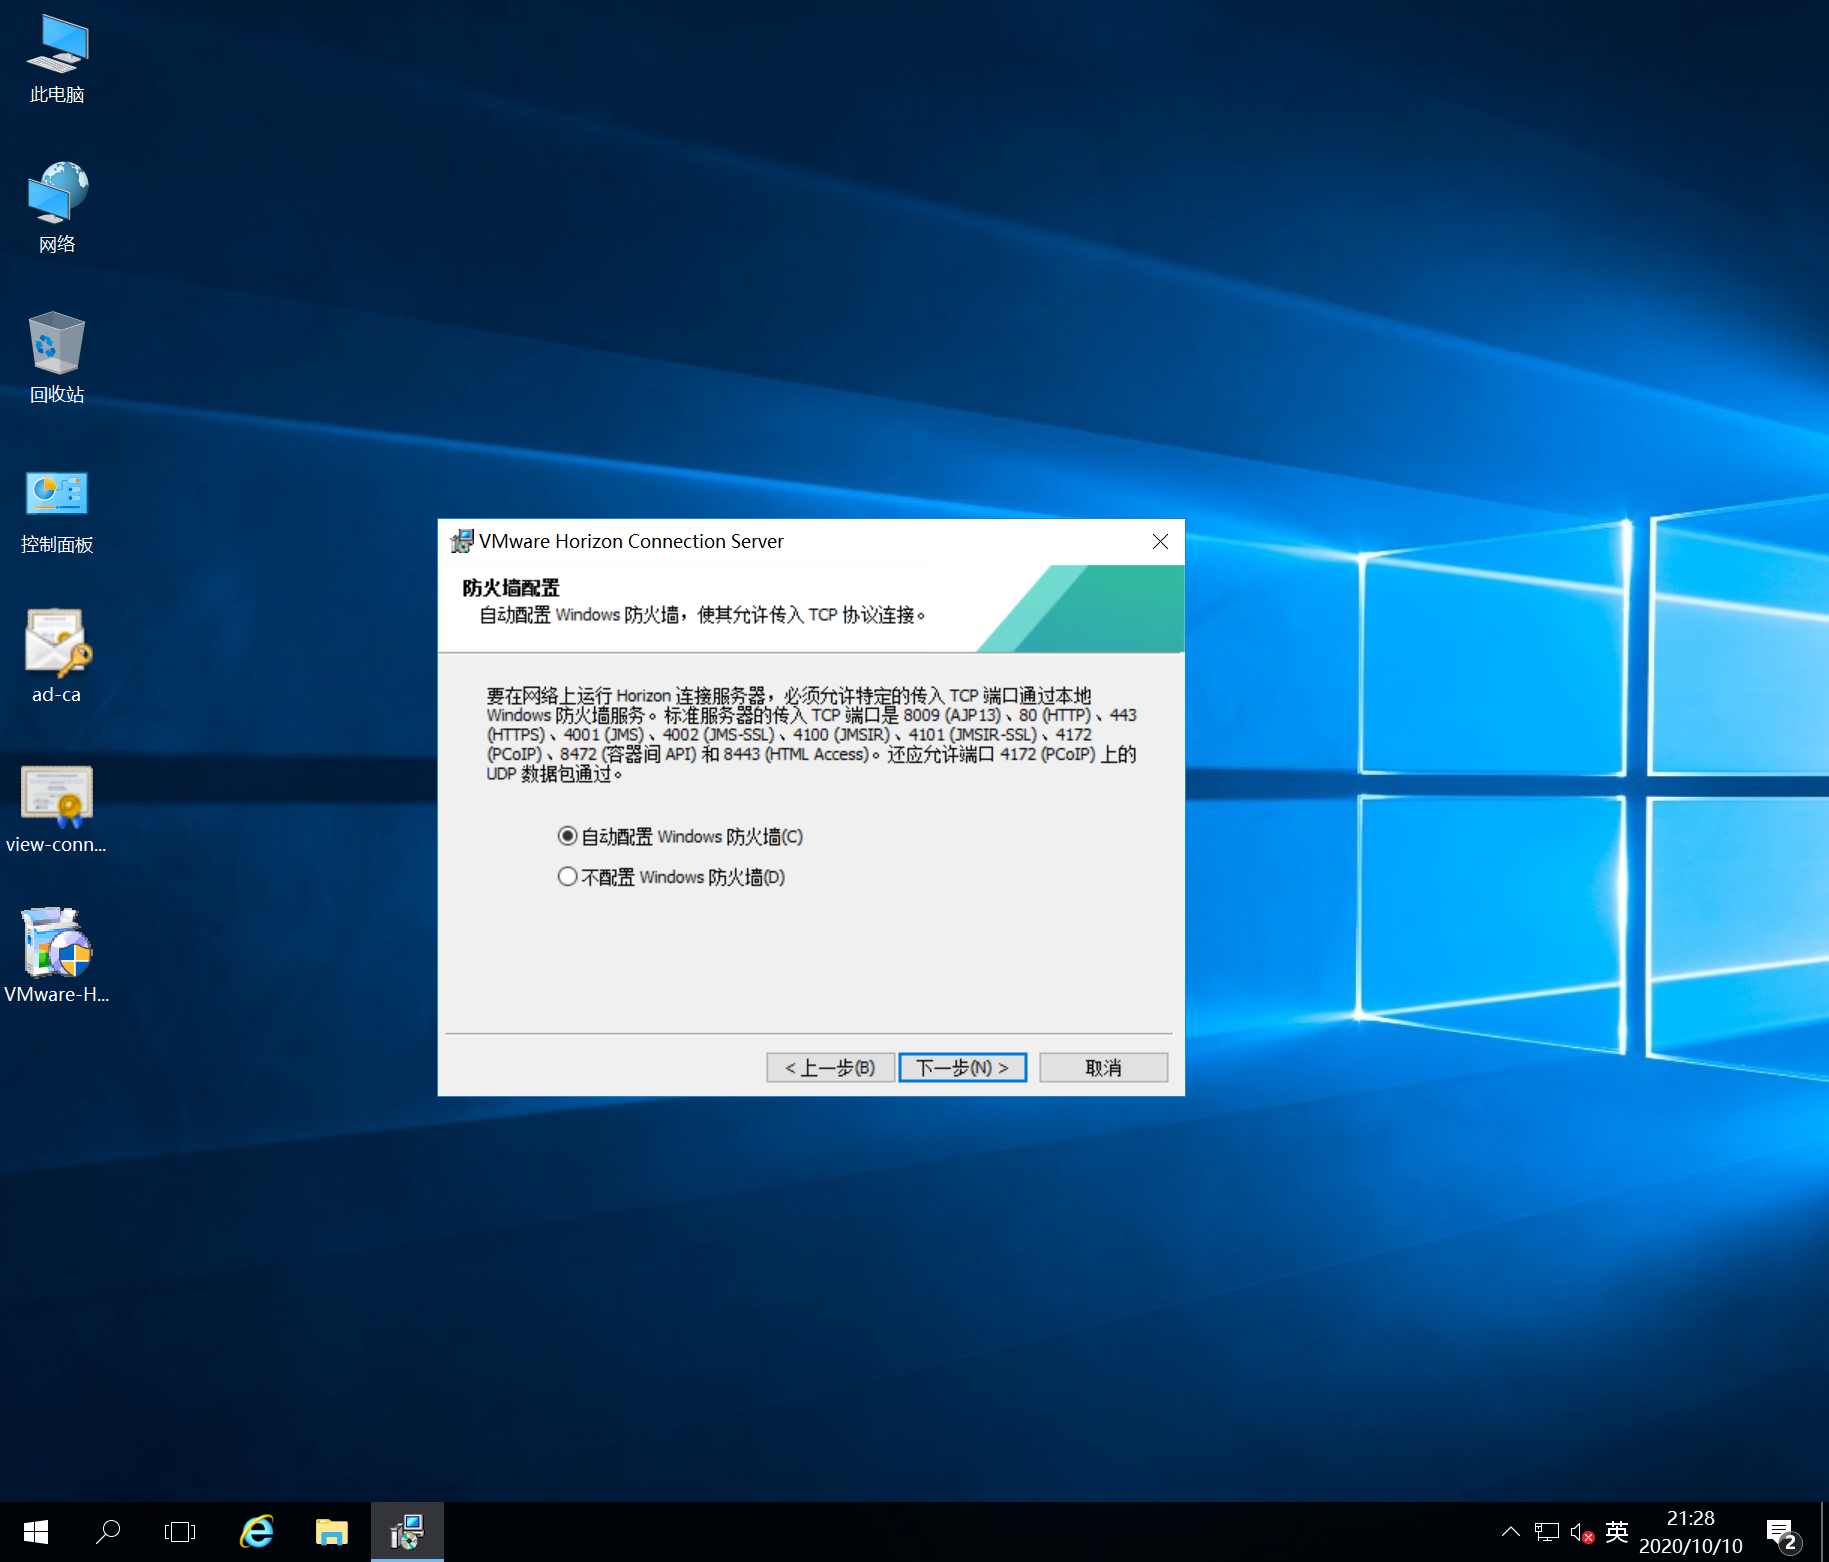Select 自动配置 Windows 防火墙 radio option
This screenshot has width=1829, height=1562.
pos(680,836)
